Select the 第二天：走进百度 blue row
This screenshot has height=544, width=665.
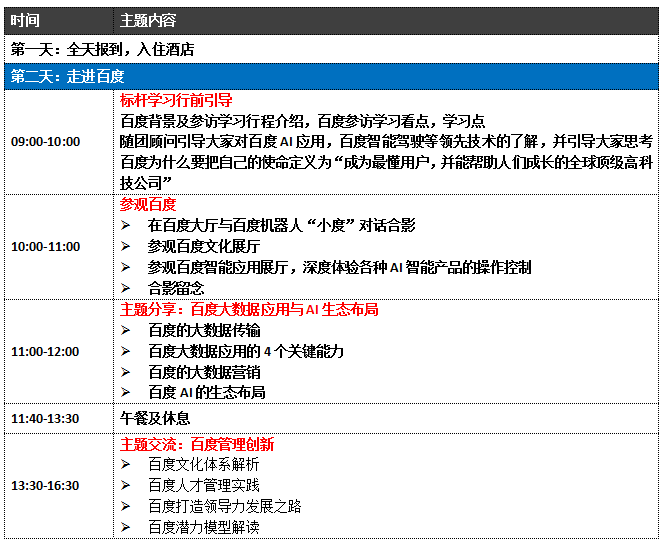click(331, 76)
